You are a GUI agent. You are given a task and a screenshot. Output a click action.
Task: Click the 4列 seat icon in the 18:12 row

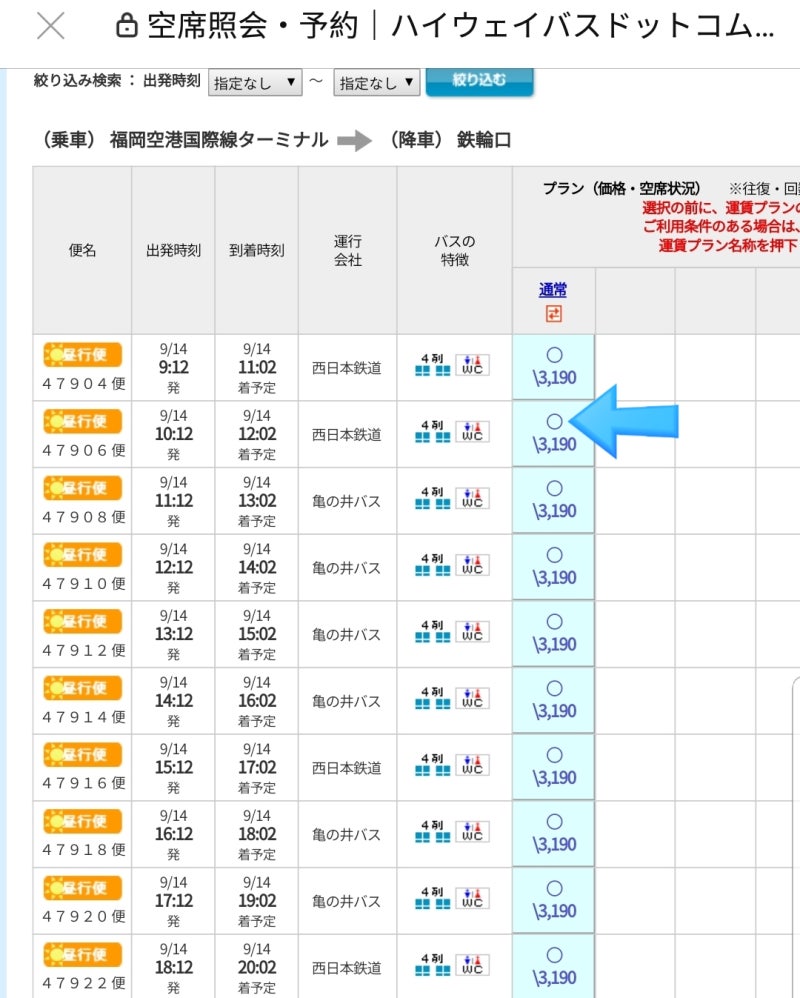coord(433,965)
